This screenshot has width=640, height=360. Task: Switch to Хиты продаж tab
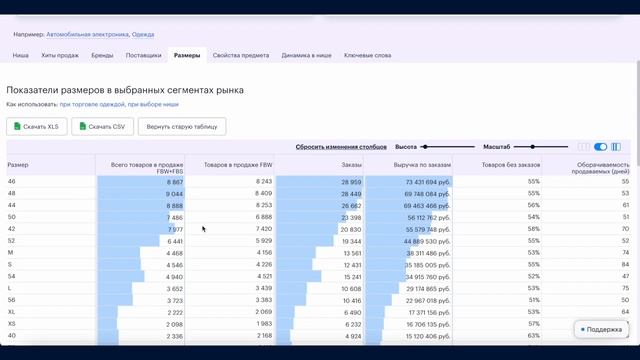tap(60, 55)
